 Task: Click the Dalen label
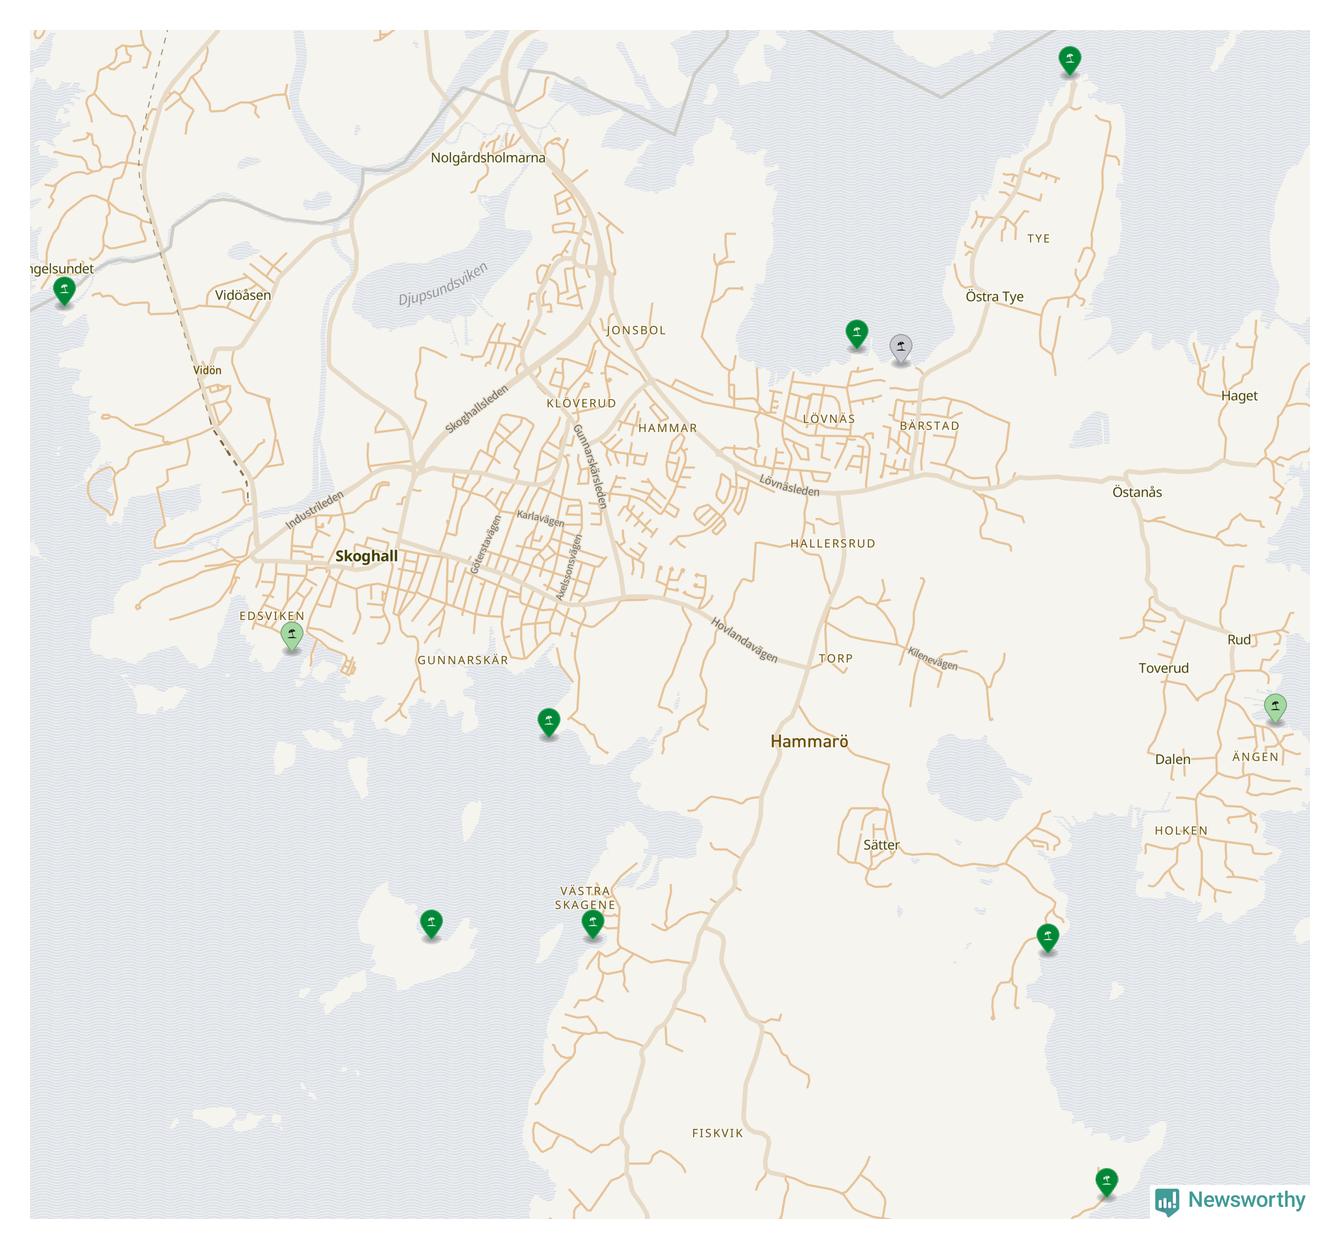(x=1173, y=759)
